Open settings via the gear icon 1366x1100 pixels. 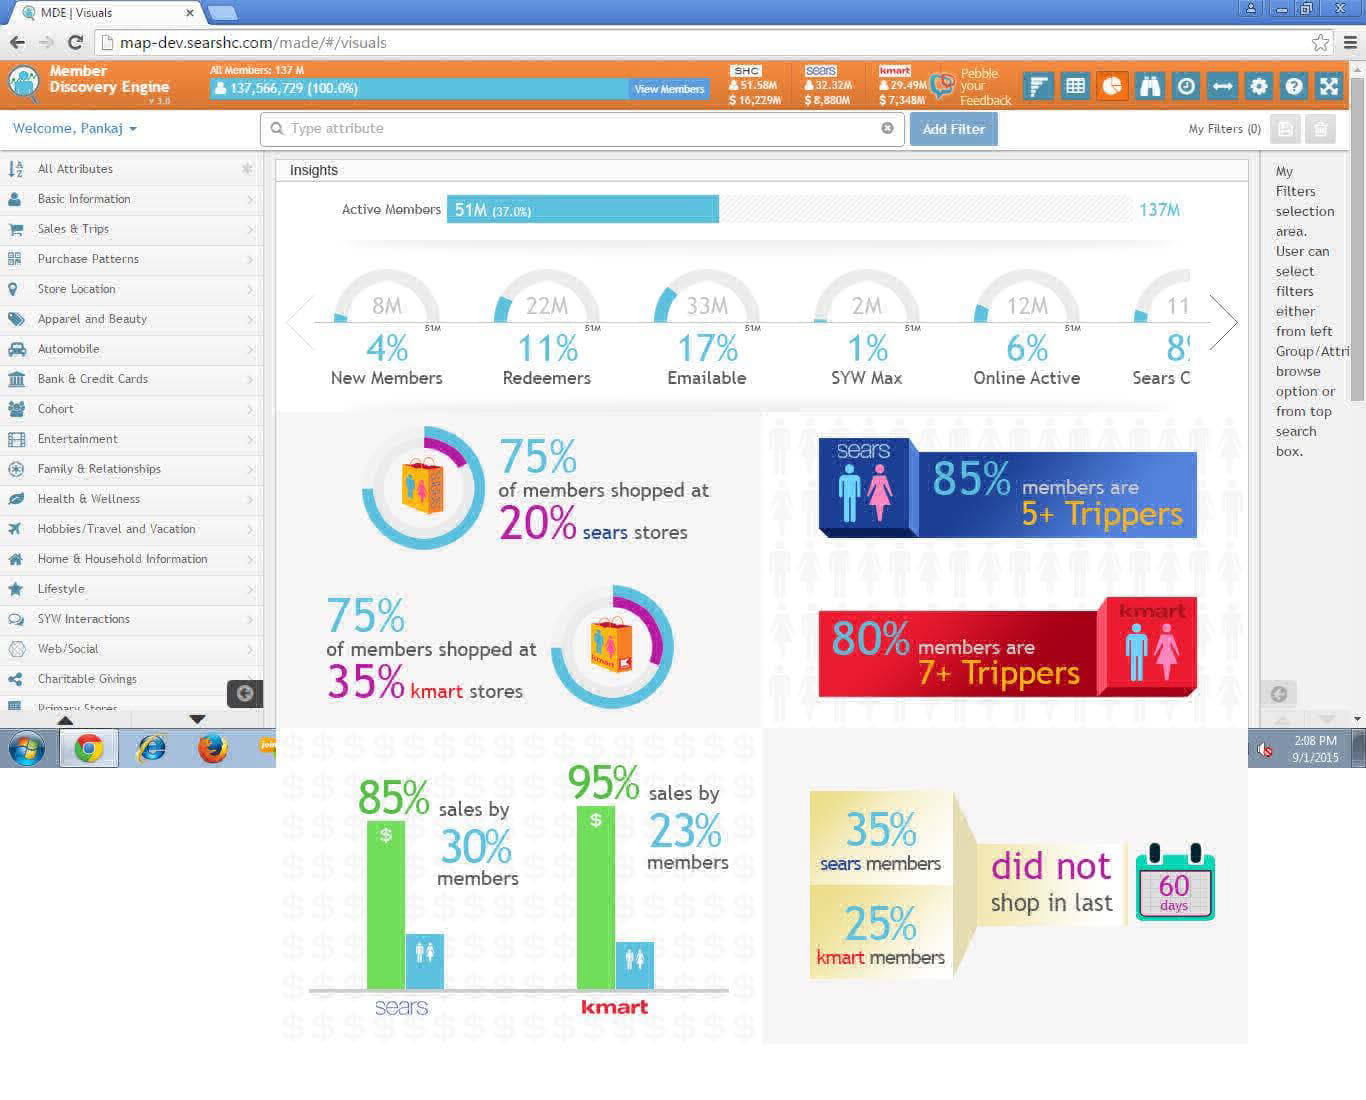pos(1258,87)
